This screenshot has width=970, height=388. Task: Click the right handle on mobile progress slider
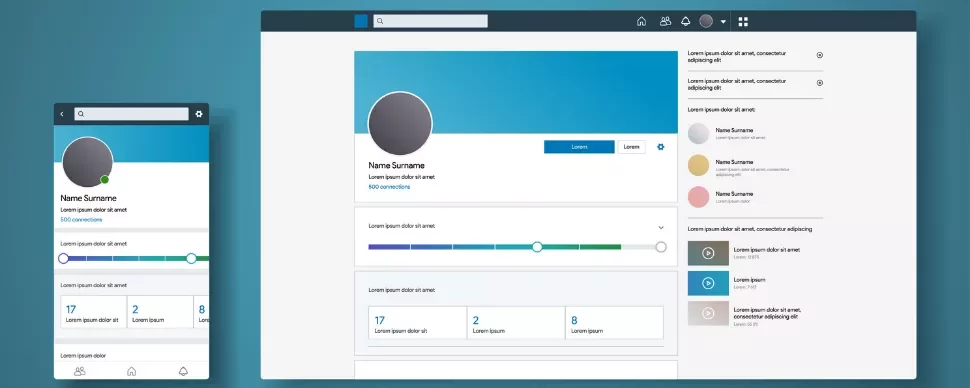191,259
